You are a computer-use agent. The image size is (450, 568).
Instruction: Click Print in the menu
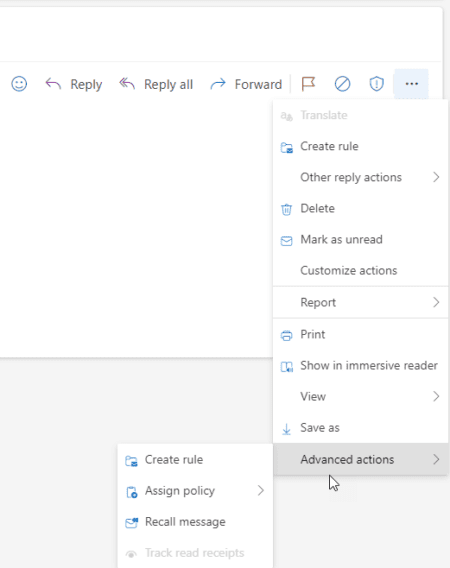361,334
